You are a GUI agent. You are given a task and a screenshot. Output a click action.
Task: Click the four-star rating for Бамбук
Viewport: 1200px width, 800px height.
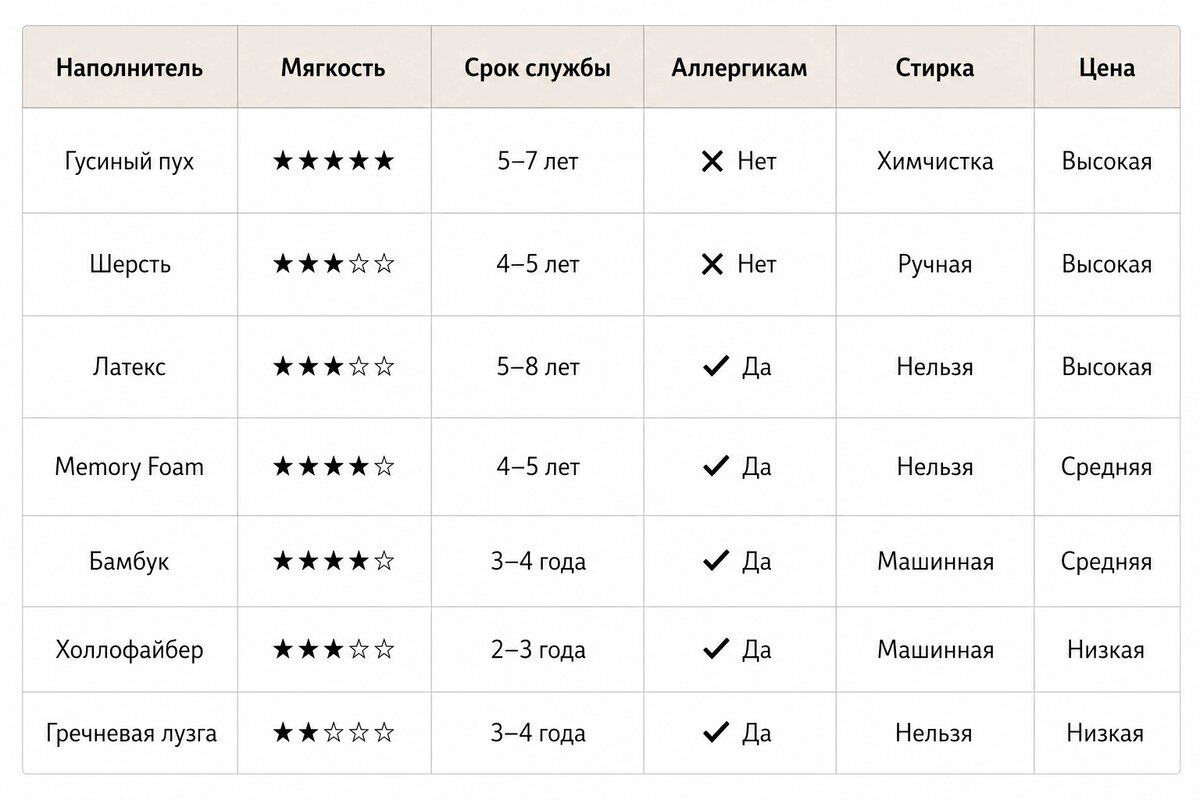[334, 561]
